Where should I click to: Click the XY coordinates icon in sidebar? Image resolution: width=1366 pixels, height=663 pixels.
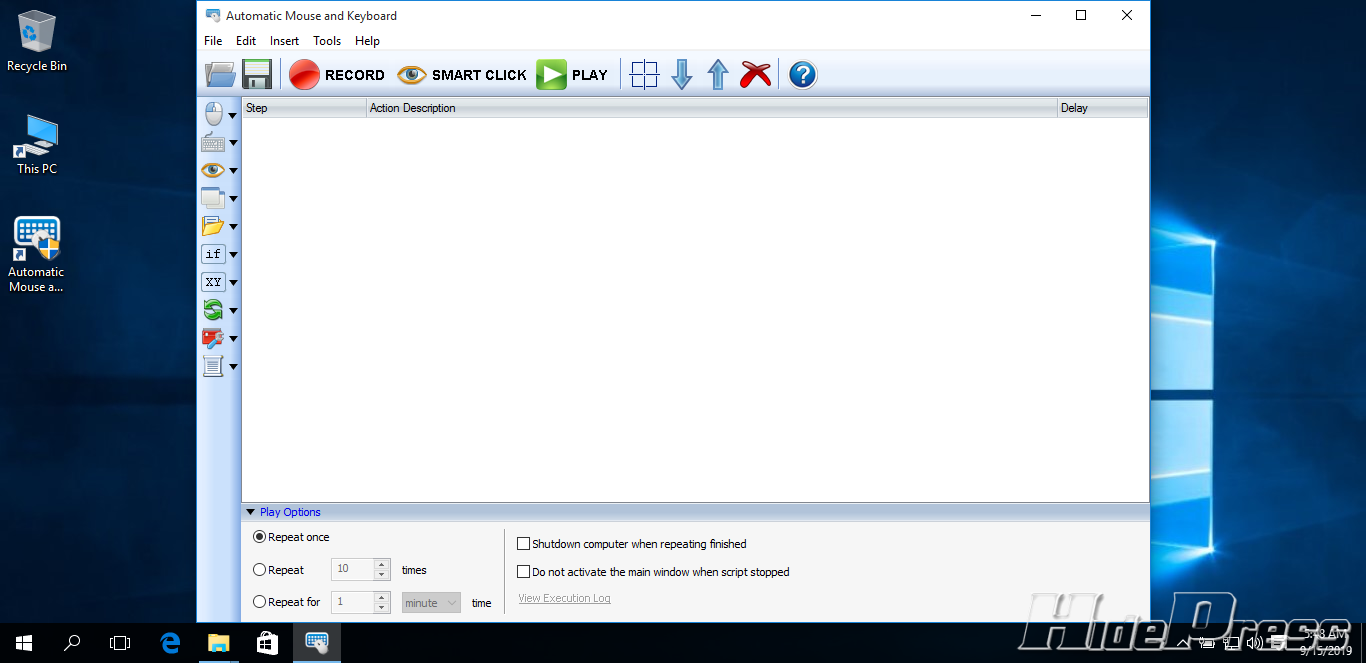(213, 282)
